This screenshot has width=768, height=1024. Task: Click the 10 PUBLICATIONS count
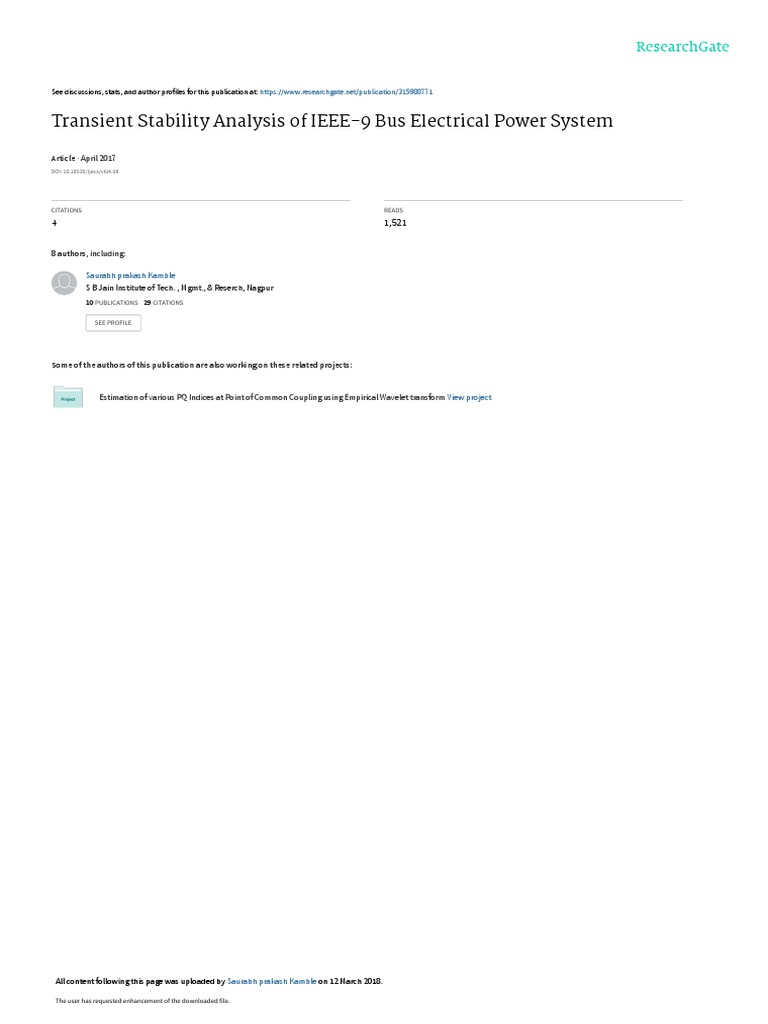[x=112, y=303]
